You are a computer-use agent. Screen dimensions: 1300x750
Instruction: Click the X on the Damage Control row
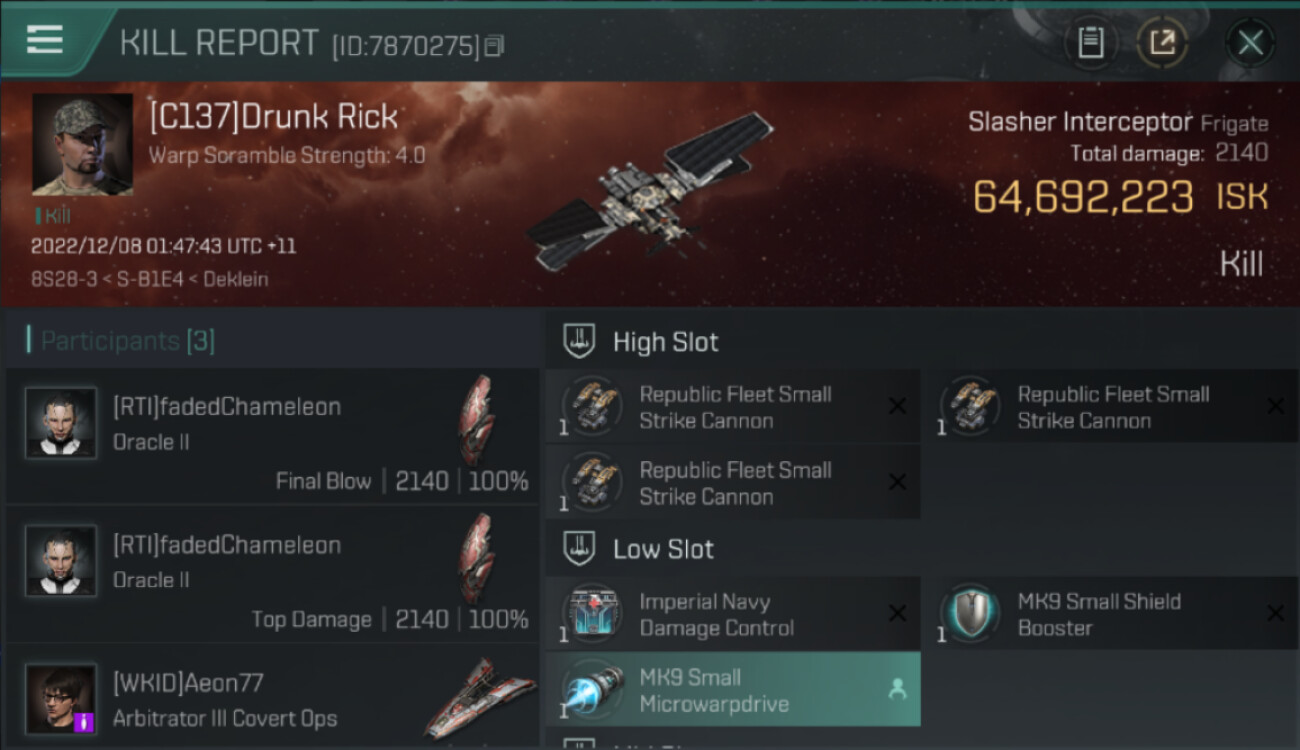897,614
